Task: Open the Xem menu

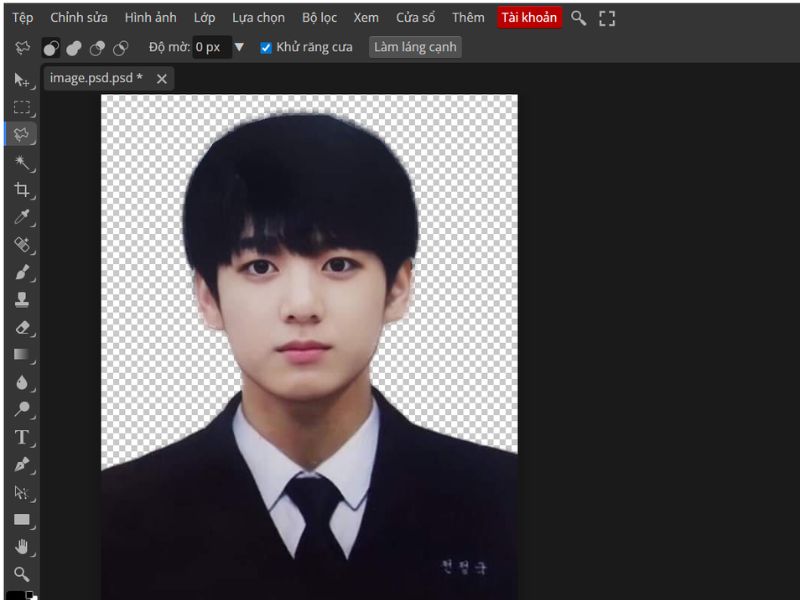Action: tap(366, 18)
